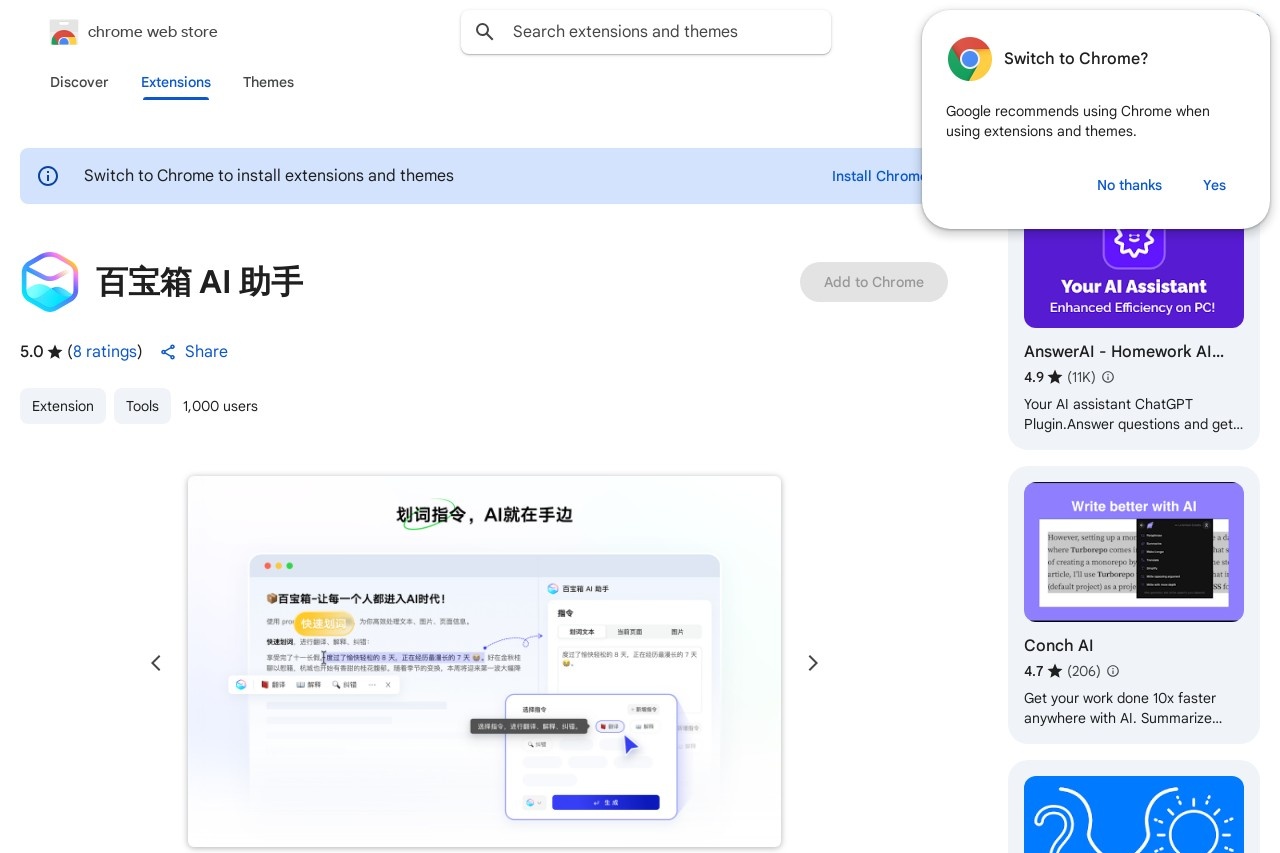Viewport: 1280px width, 853px height.
Task: Click the Chrome logo in popup
Action: 969,59
